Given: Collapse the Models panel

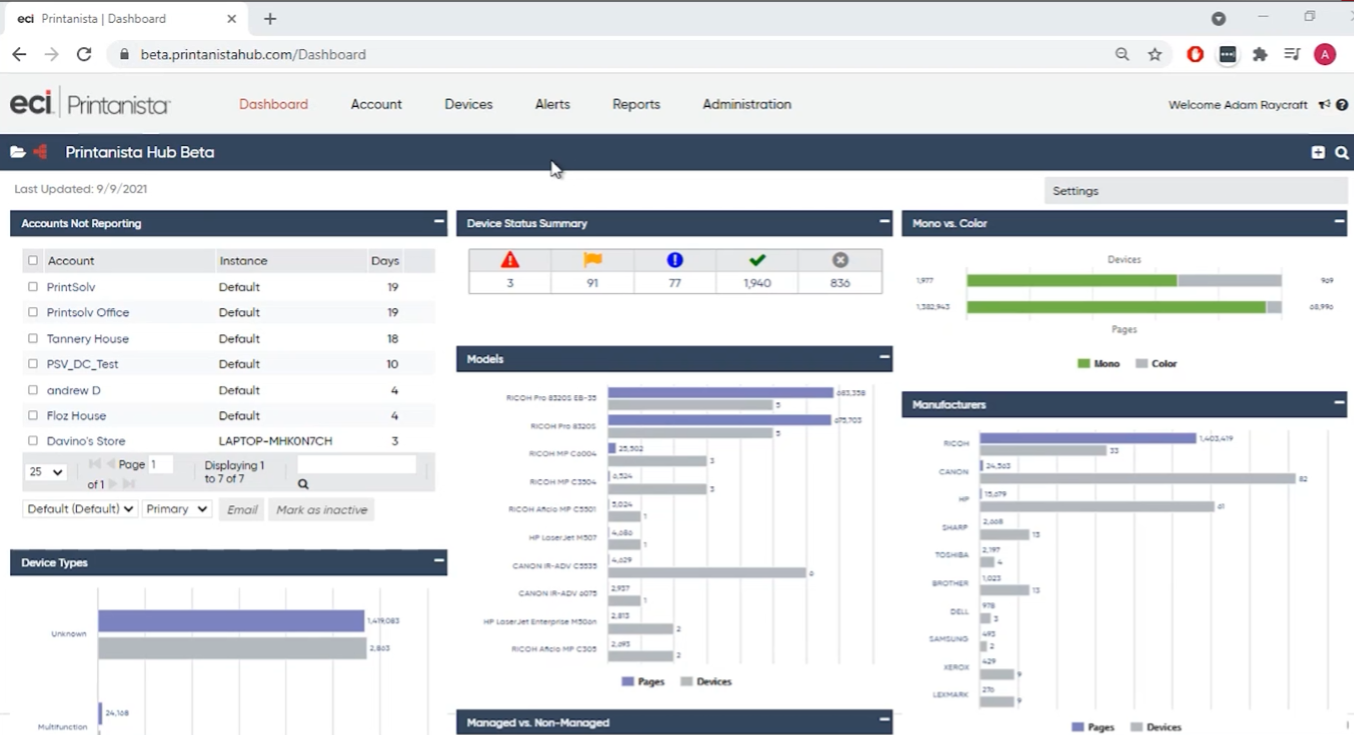Looking at the screenshot, I should click(x=884, y=357).
